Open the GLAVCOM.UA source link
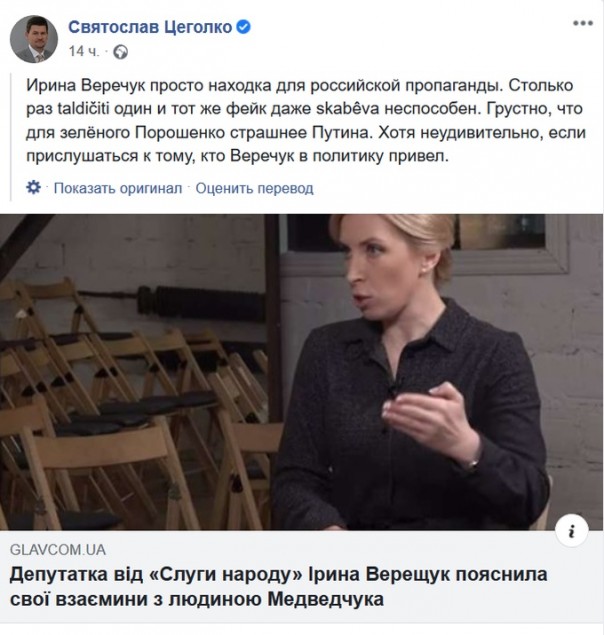This screenshot has height=635, width=604. [58, 550]
